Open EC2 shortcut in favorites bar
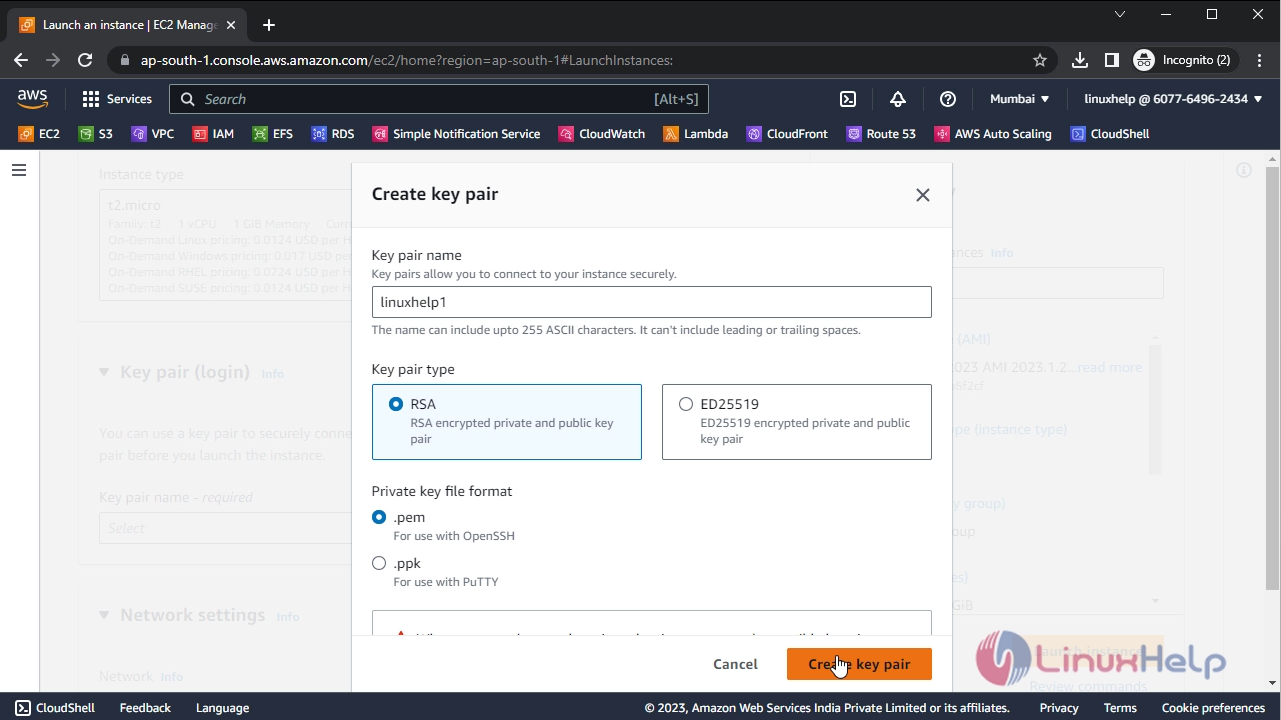The height and width of the screenshot is (720, 1281). click(39, 134)
